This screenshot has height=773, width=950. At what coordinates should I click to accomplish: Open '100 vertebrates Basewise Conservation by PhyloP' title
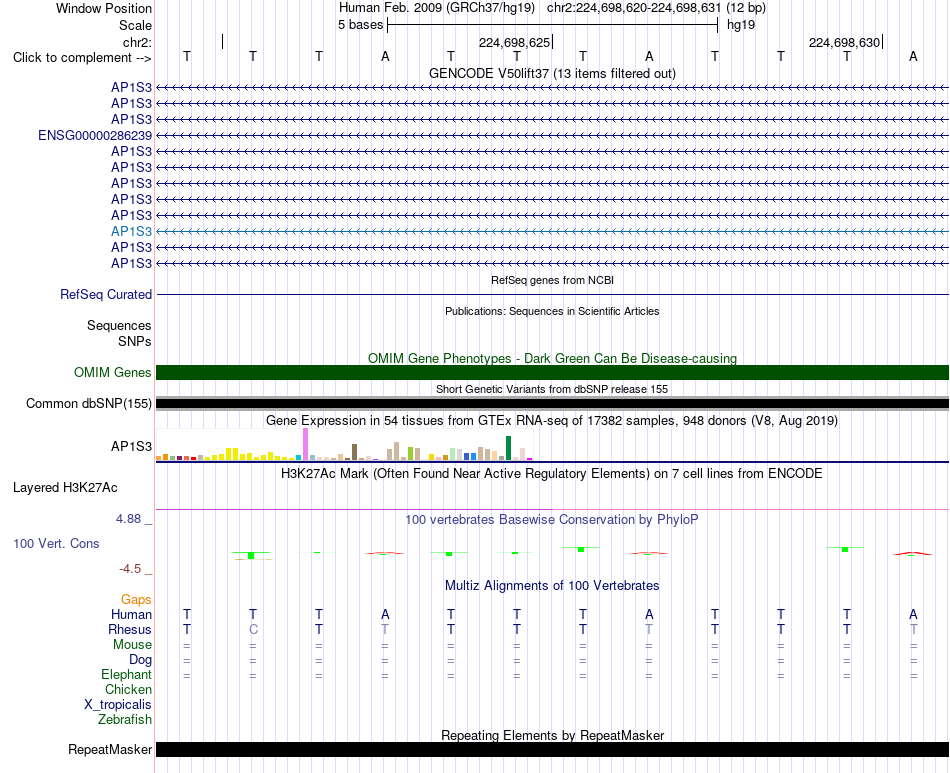coord(552,520)
